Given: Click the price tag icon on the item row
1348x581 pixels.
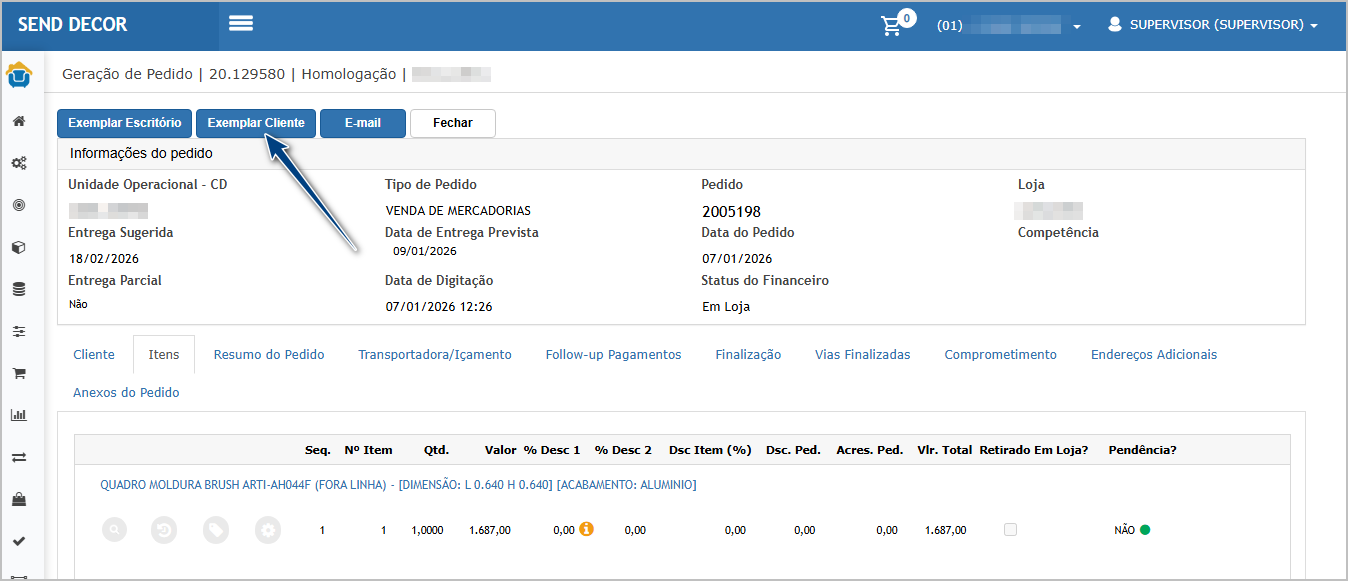Looking at the screenshot, I should [216, 530].
